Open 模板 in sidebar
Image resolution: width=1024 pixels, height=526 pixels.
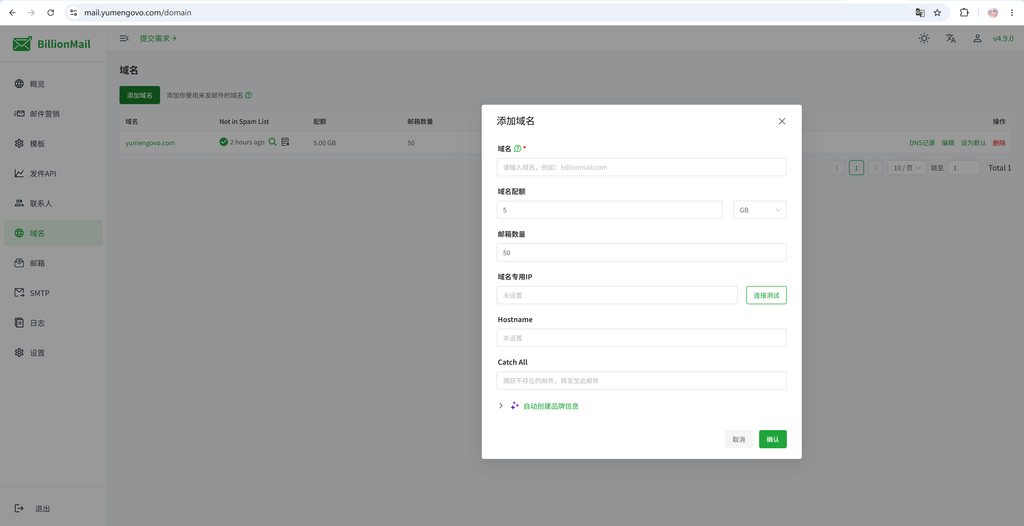(x=54, y=144)
